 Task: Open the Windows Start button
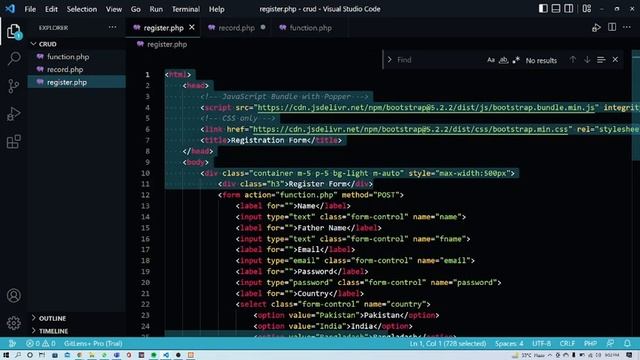click(x=6, y=355)
